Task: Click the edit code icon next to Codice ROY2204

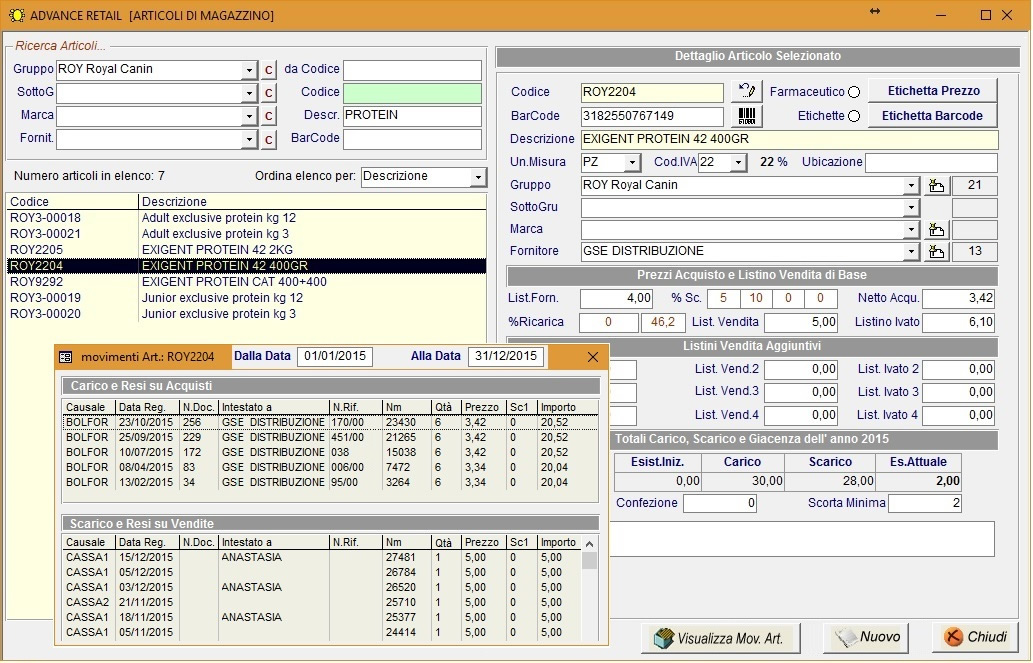Action: [x=746, y=91]
